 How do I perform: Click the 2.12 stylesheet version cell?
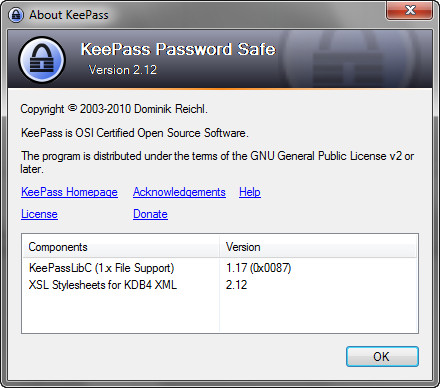coord(236,285)
